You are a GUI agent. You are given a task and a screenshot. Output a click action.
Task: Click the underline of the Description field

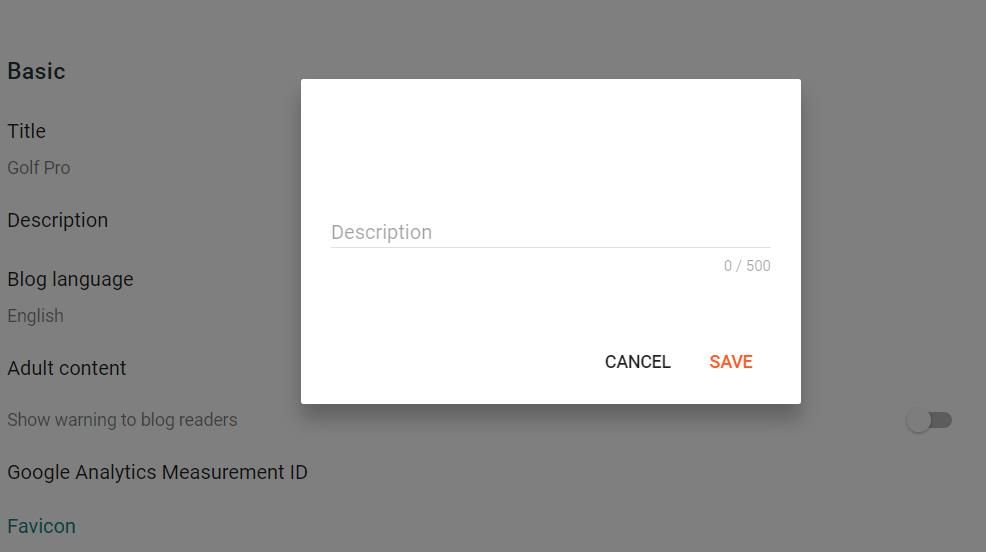(550, 247)
